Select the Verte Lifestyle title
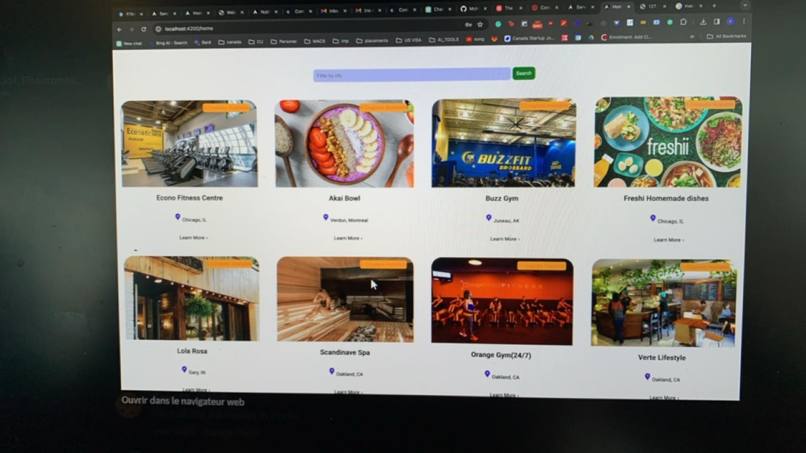The height and width of the screenshot is (453, 806). pyautogui.click(x=662, y=358)
